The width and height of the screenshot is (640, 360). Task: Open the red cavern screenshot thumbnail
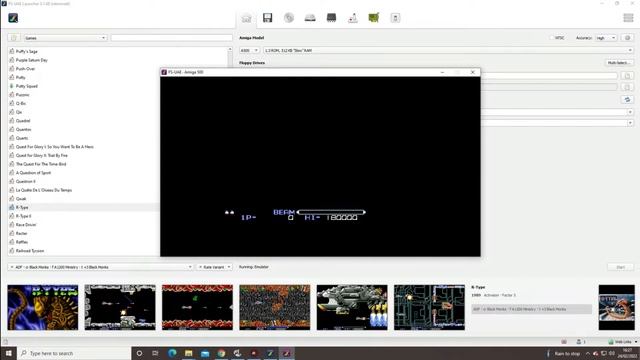coord(198,307)
